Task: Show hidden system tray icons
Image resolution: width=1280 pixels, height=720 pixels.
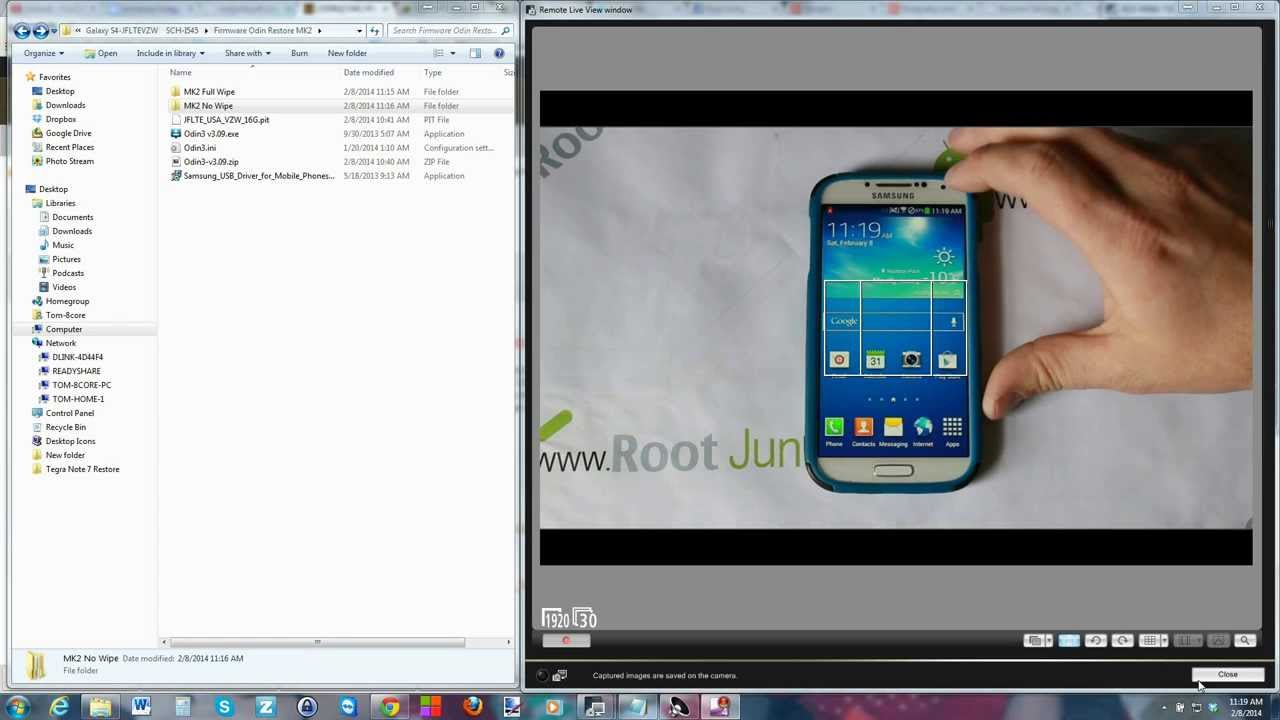Action: [1164, 708]
